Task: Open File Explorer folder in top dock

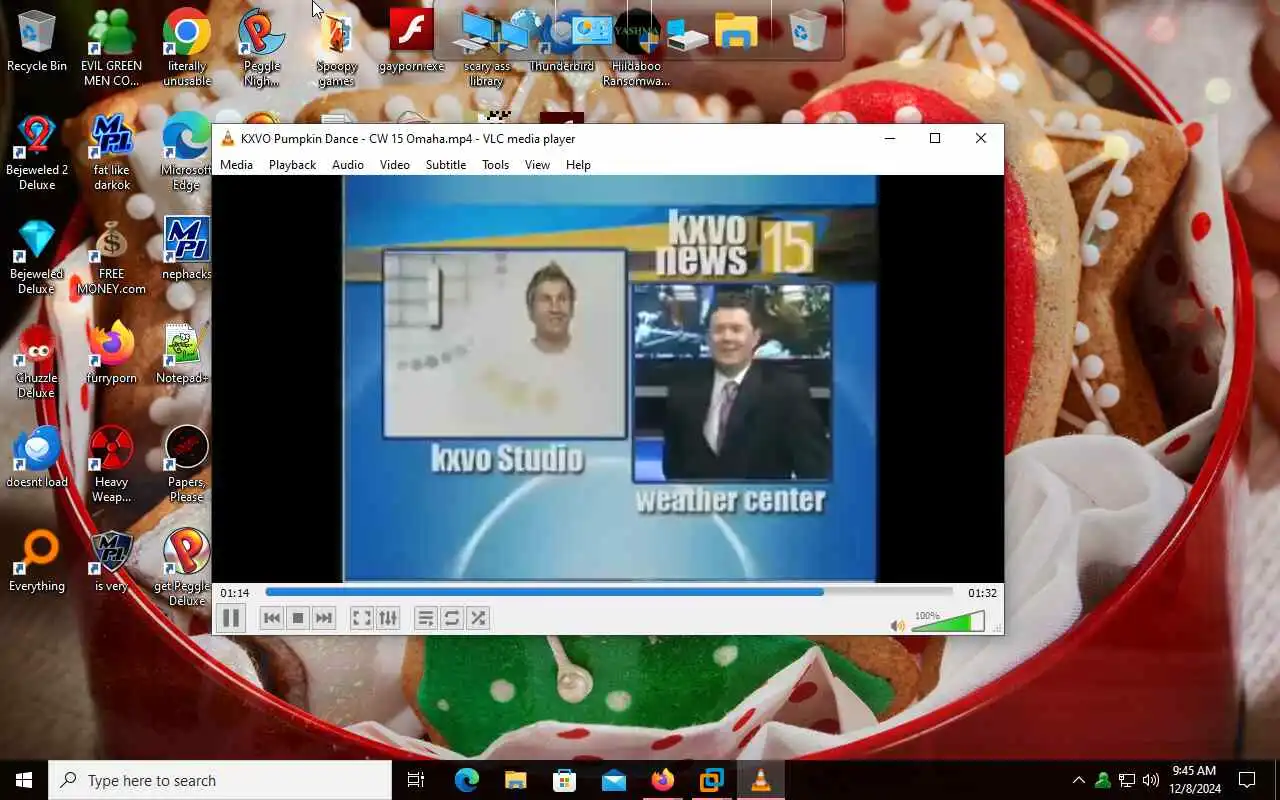Action: click(x=736, y=31)
